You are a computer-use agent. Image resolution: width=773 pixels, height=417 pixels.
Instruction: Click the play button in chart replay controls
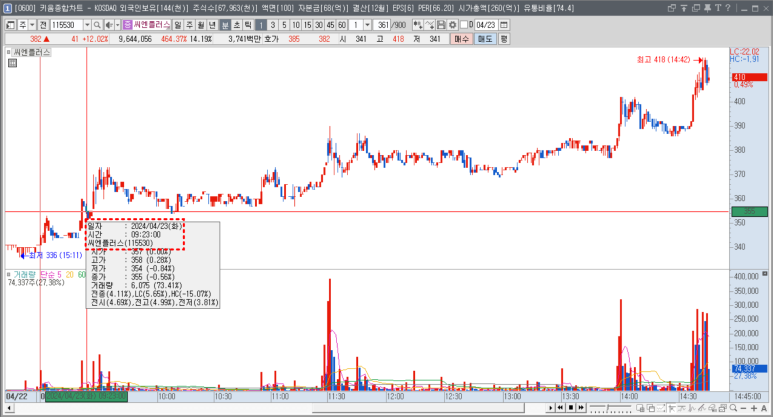(x=550, y=408)
